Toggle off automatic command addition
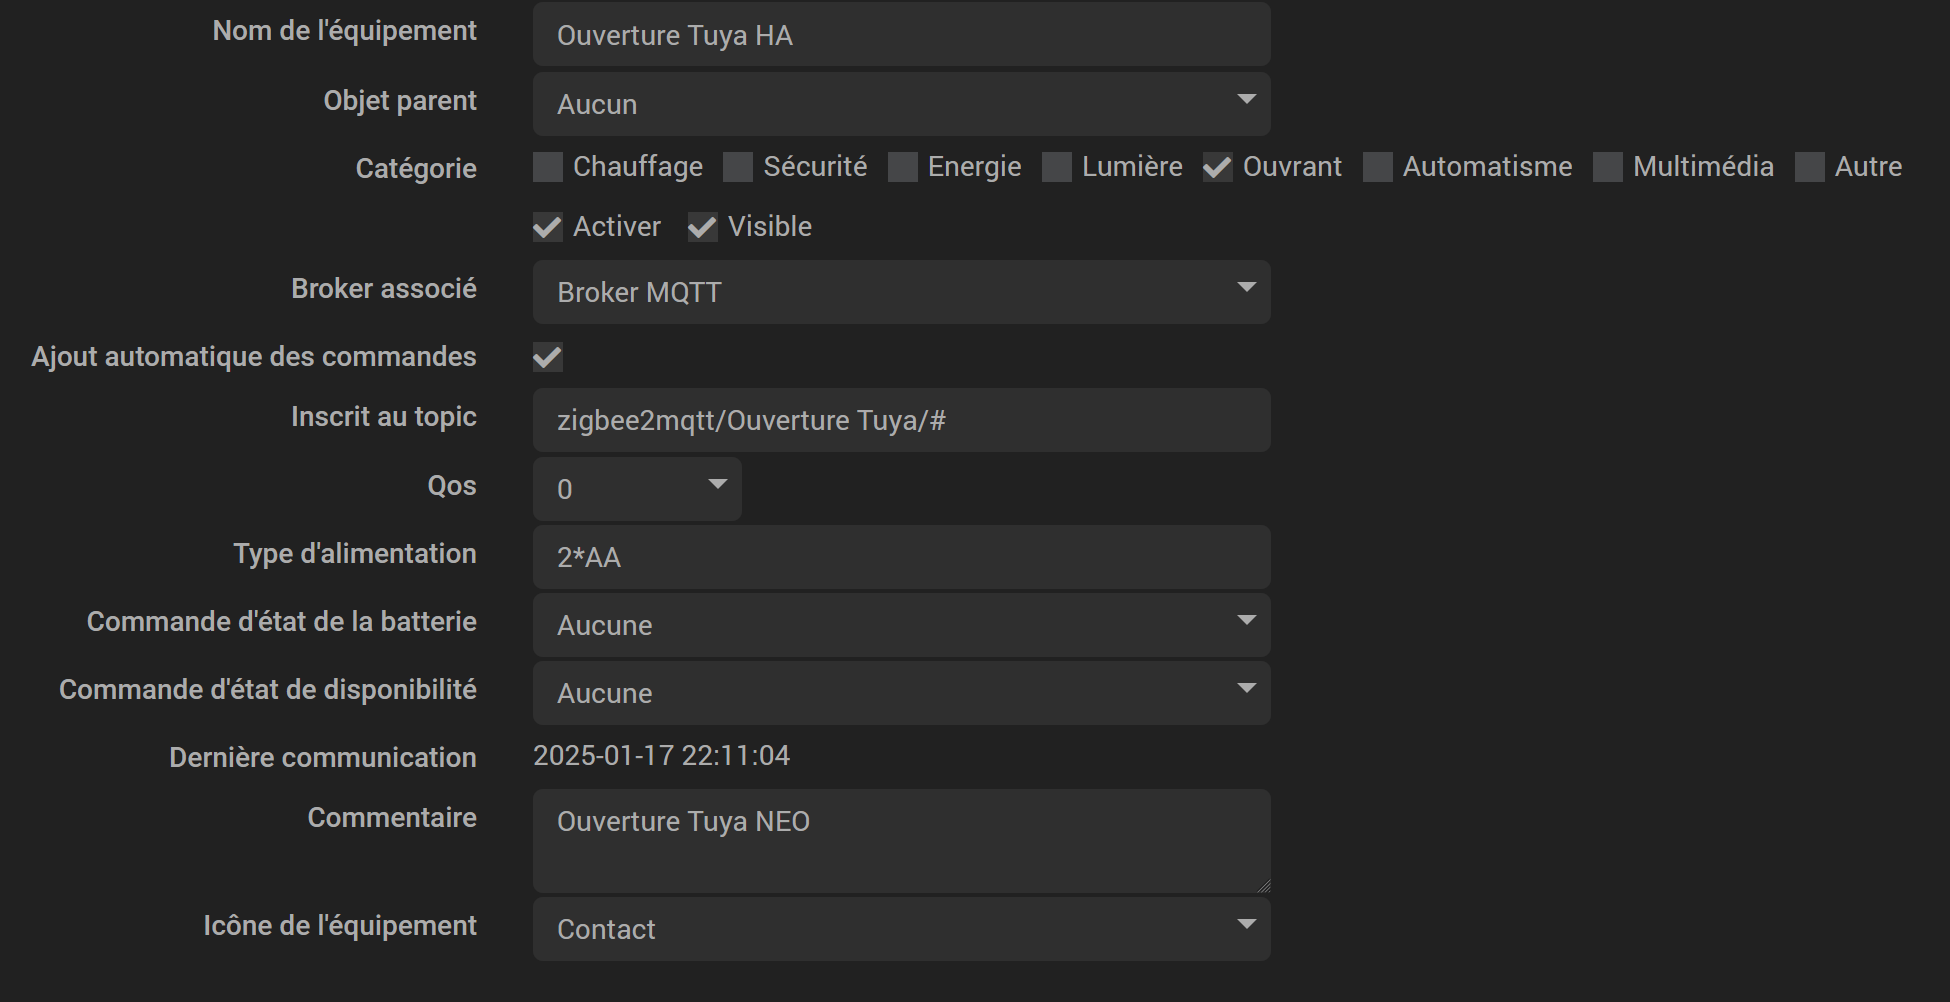Screen dimensions: 1950x1002 pos(547,356)
